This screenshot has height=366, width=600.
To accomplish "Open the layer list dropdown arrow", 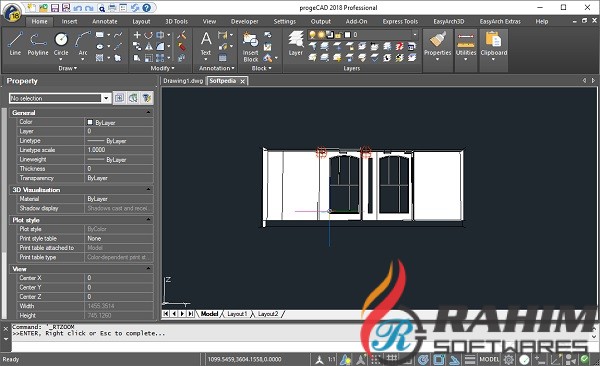I will 415,35.
